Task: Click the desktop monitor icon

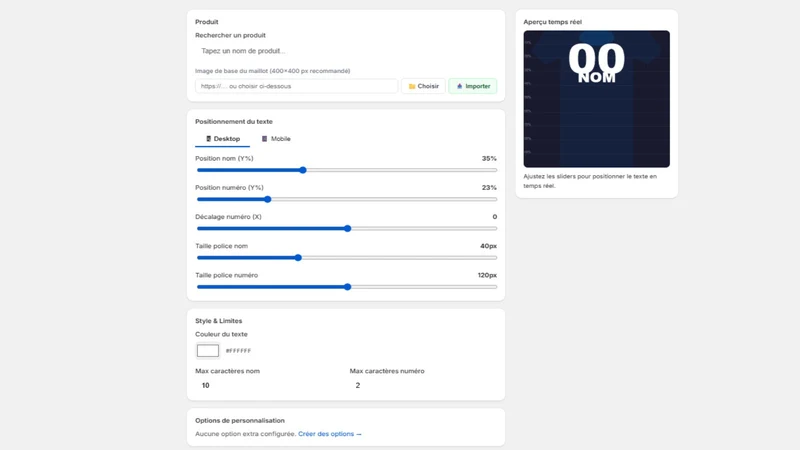Action: pyautogui.click(x=208, y=139)
